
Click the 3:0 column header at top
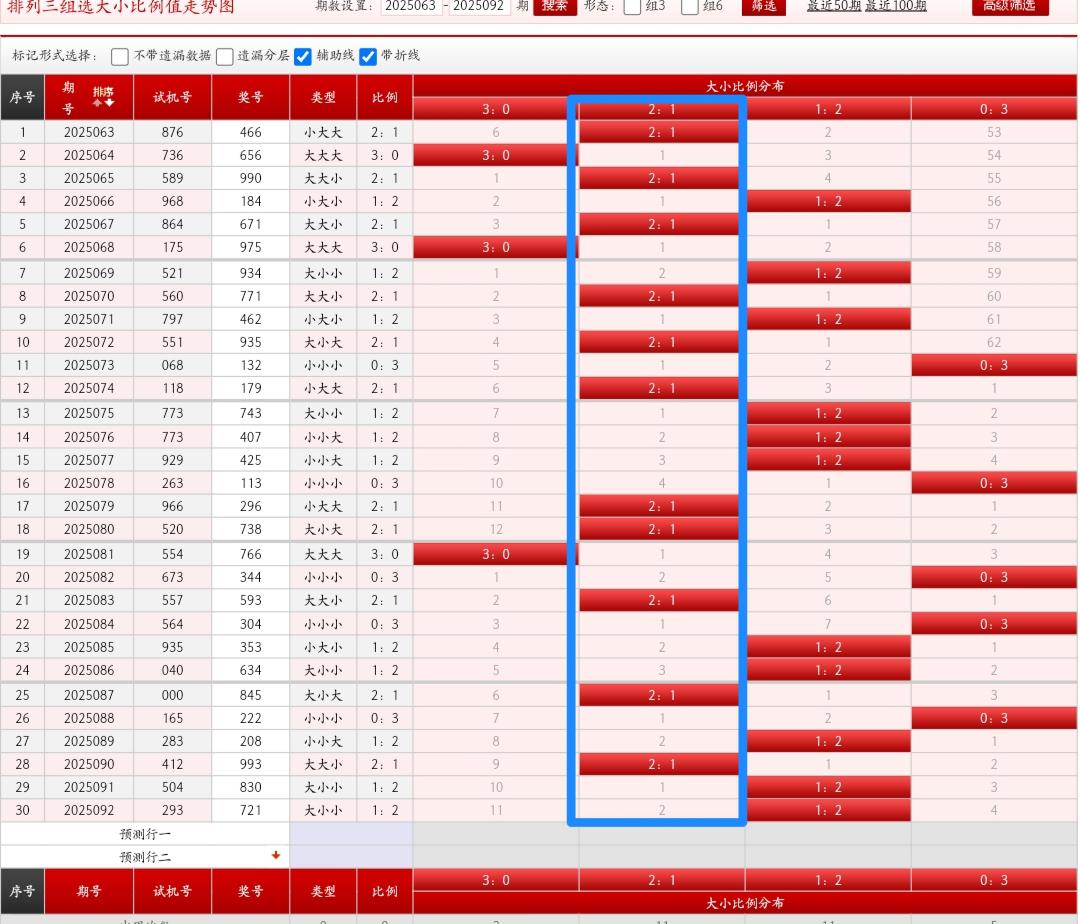495,109
